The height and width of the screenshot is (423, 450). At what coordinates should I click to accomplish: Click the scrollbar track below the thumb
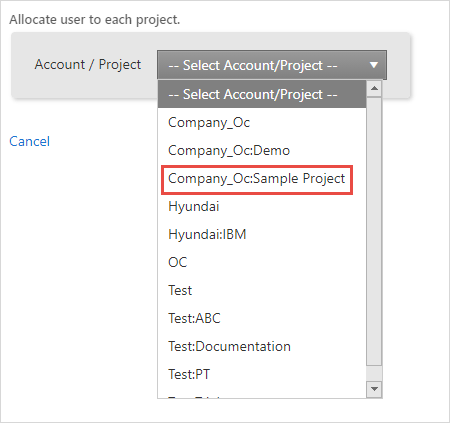pos(374,374)
